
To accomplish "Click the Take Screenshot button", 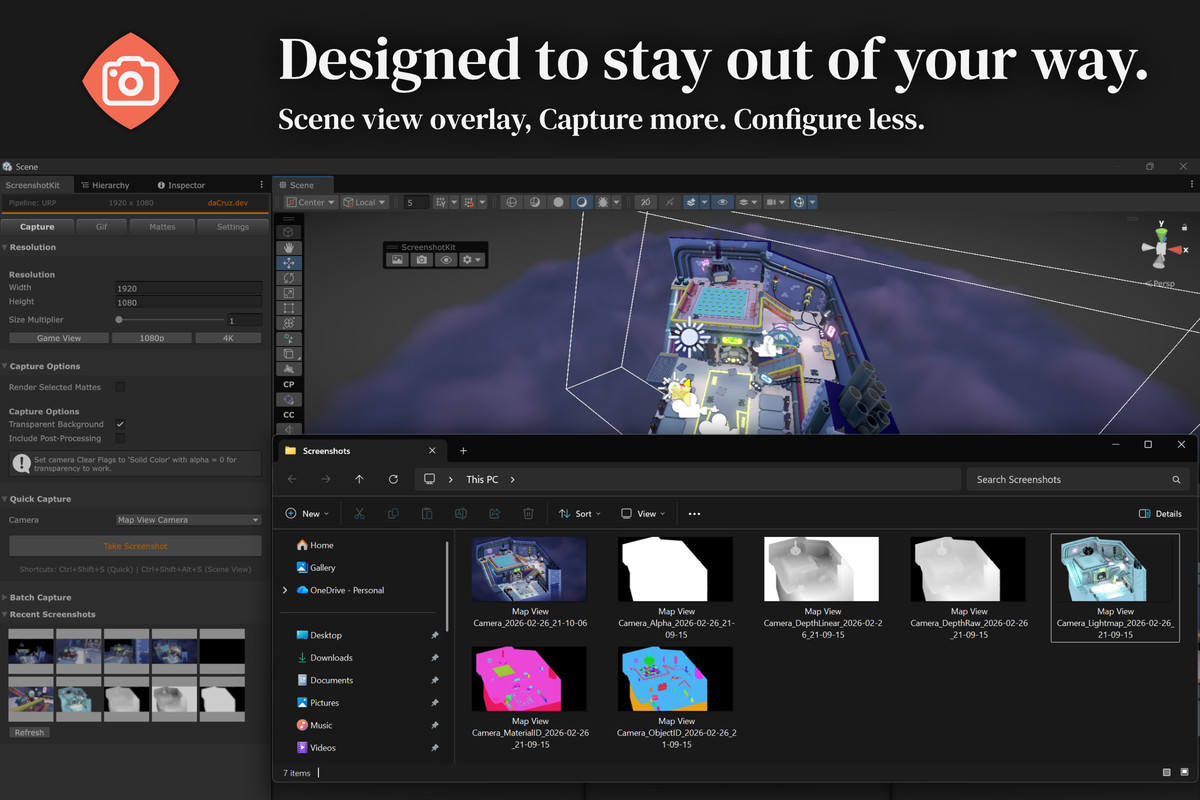I will click(135, 546).
